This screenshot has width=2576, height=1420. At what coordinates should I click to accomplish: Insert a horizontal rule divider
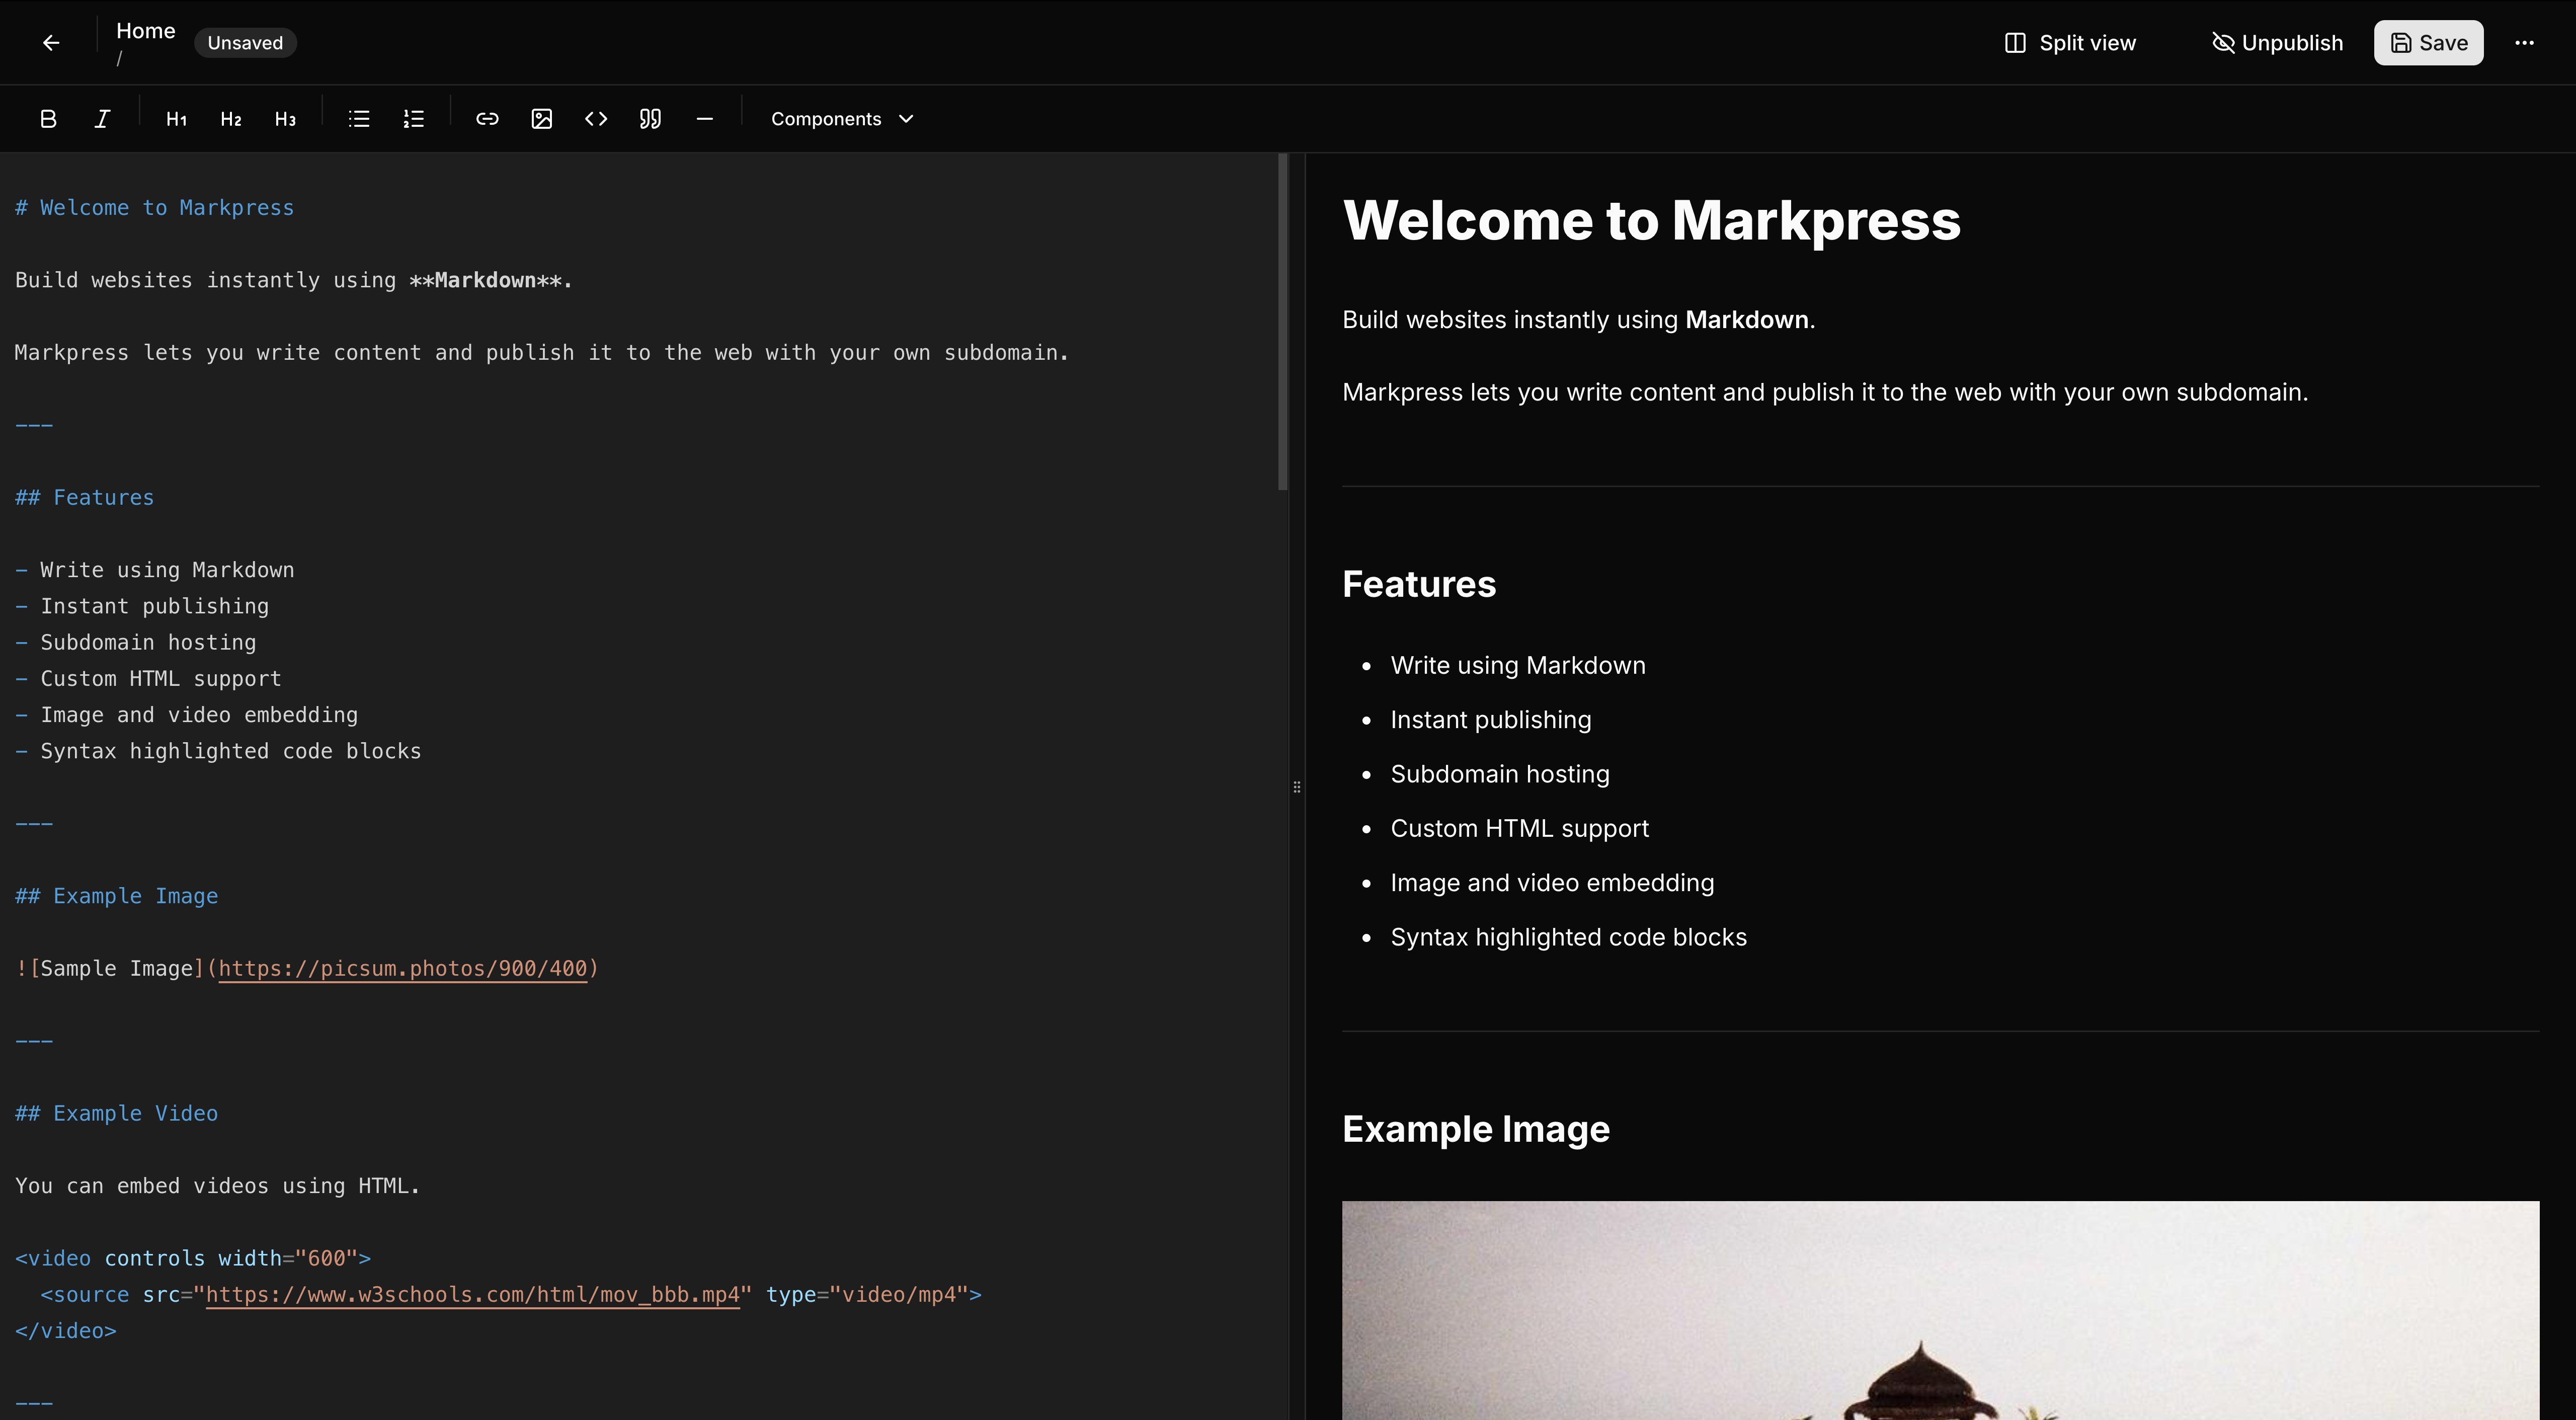pyautogui.click(x=704, y=118)
